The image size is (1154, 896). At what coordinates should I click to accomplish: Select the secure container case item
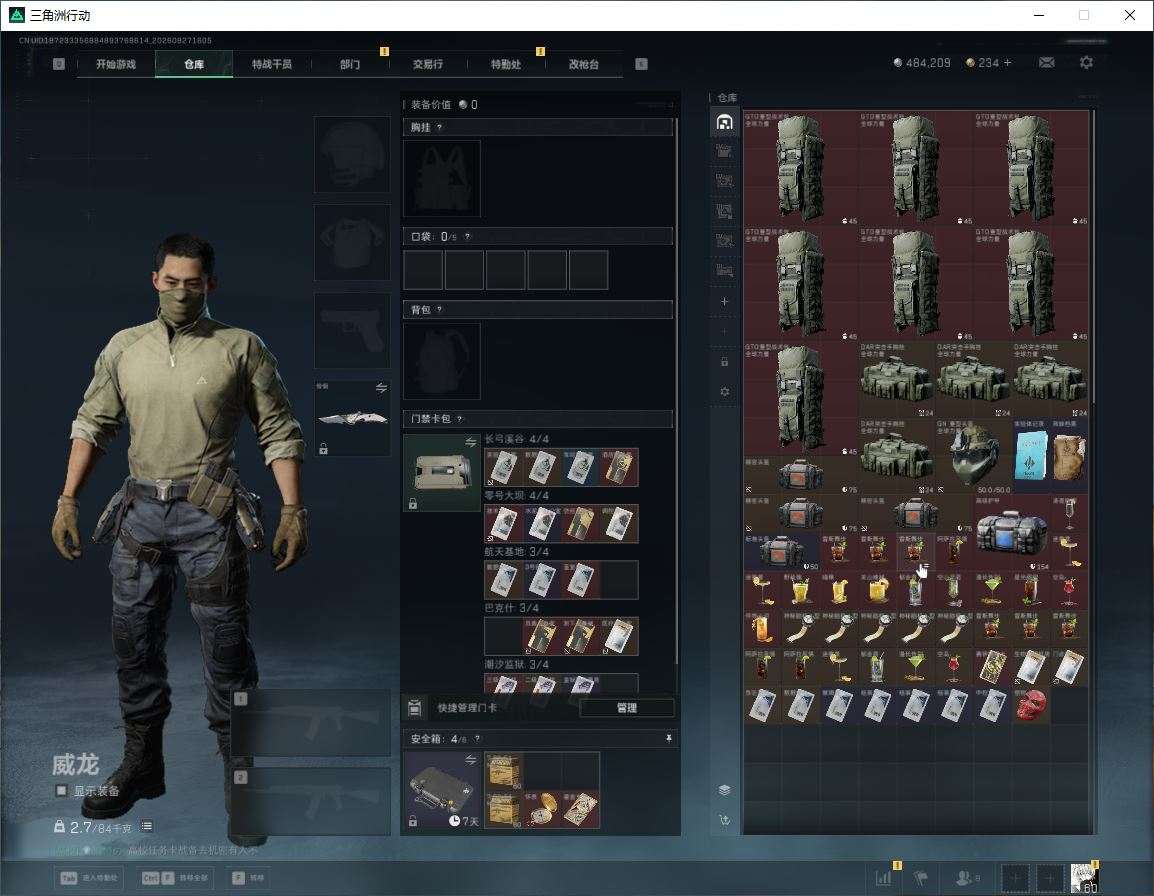pos(442,790)
